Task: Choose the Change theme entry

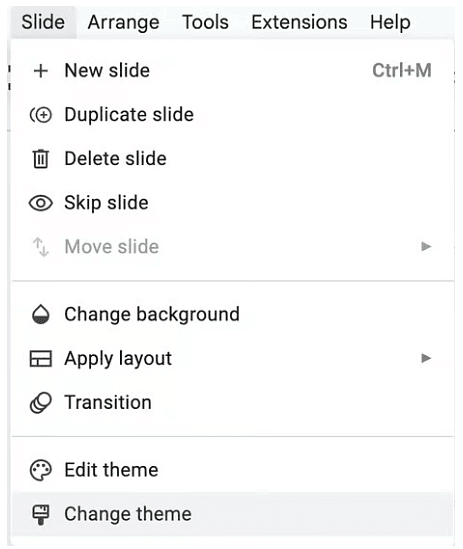Action: tap(233, 514)
